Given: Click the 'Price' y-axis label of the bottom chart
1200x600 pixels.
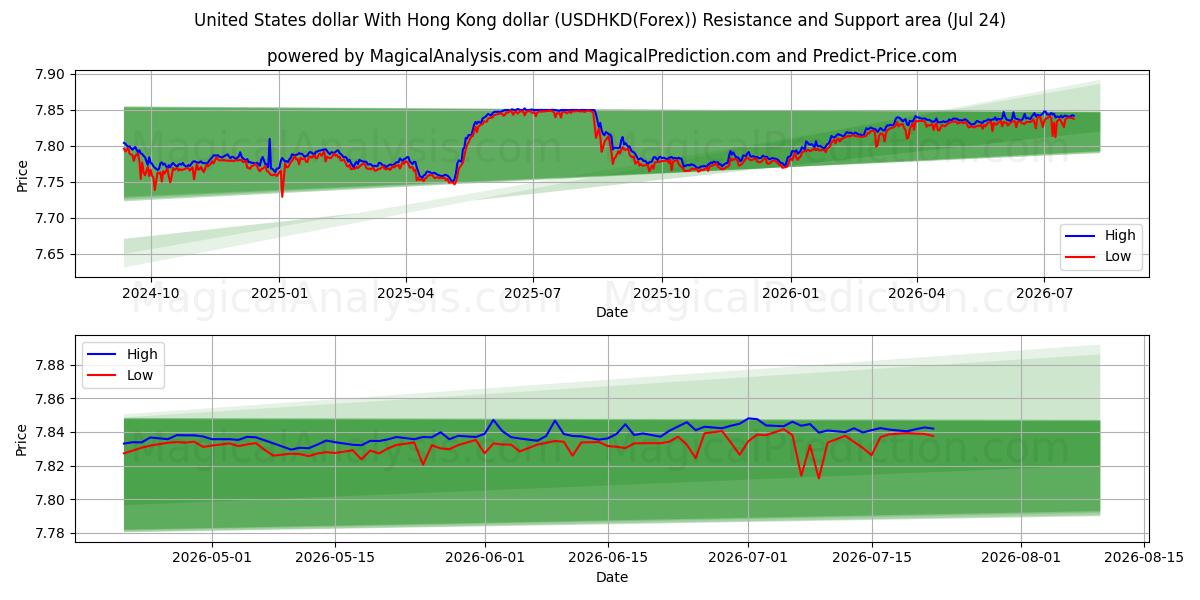Looking at the screenshot, I should tap(23, 439).
